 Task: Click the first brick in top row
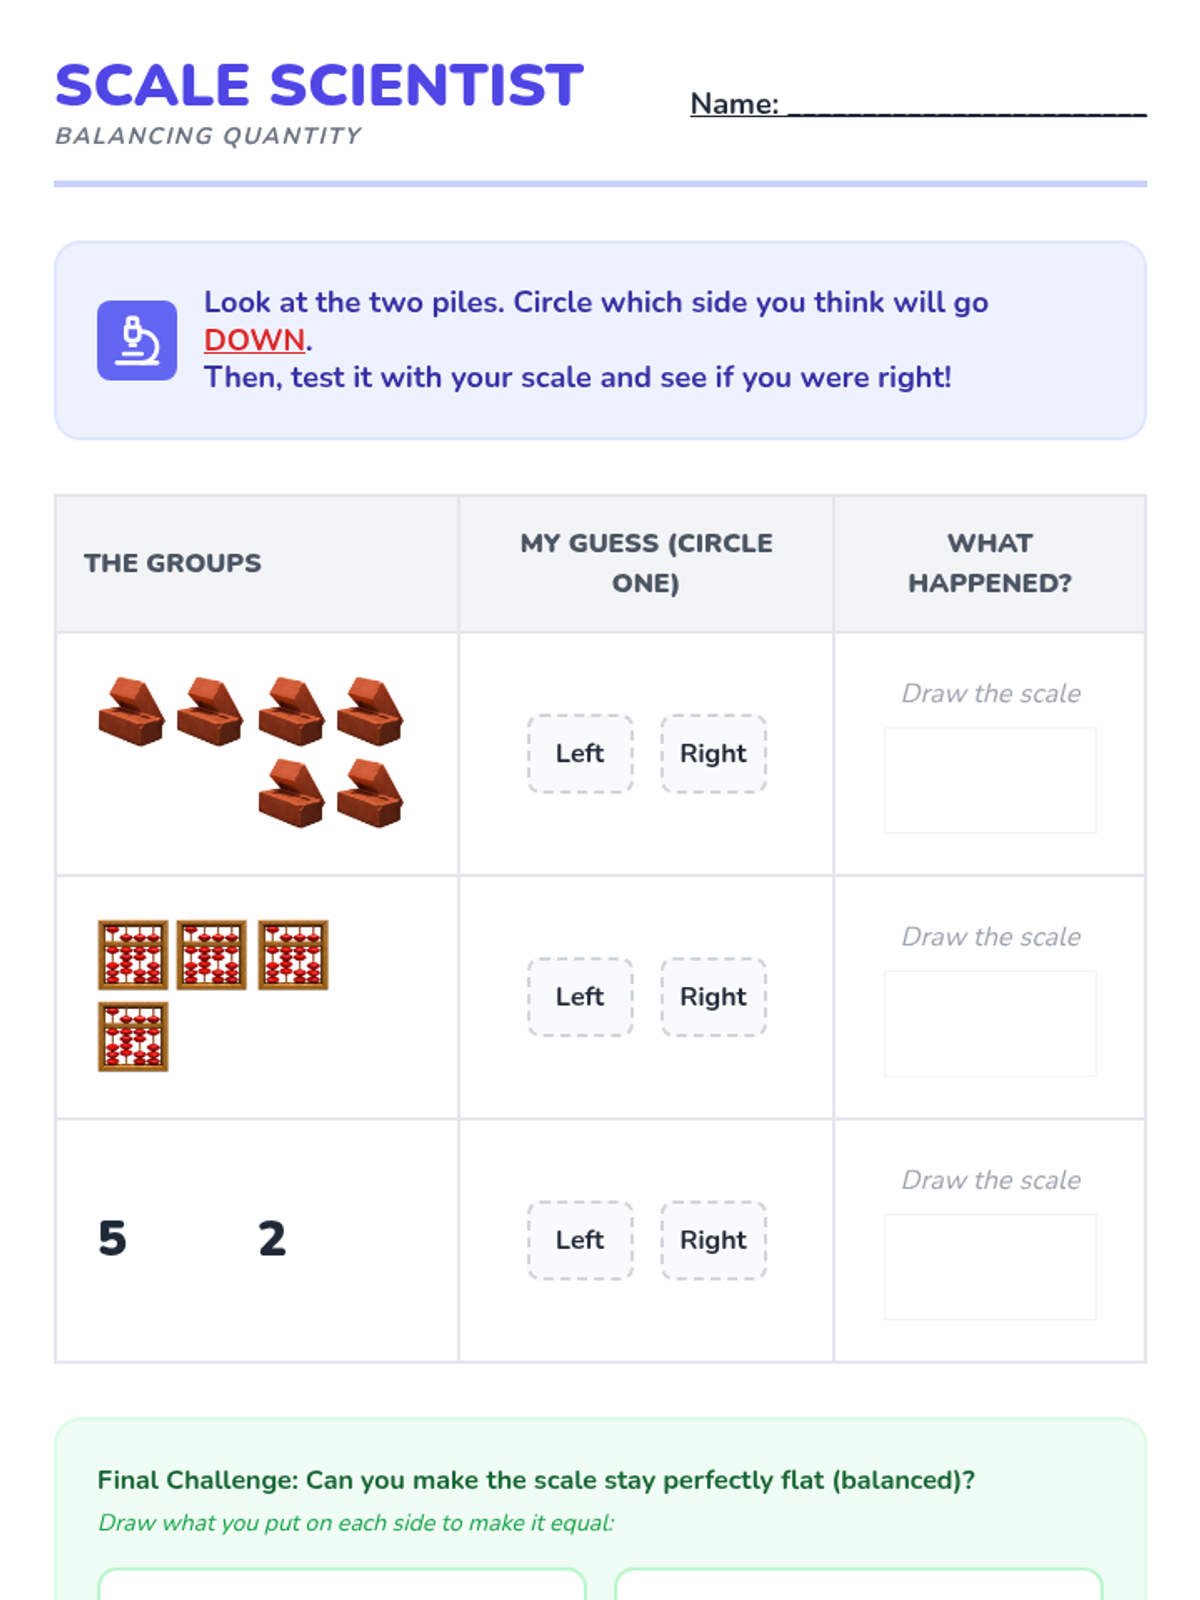131,712
